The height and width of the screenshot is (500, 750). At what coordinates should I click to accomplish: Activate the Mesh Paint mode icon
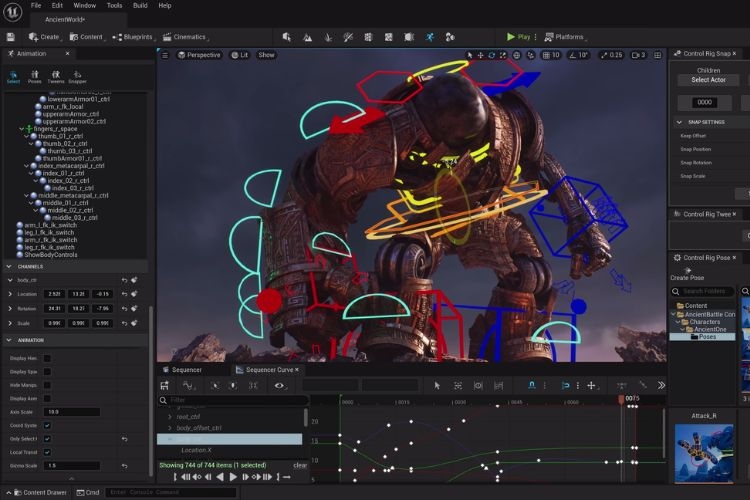[348, 37]
